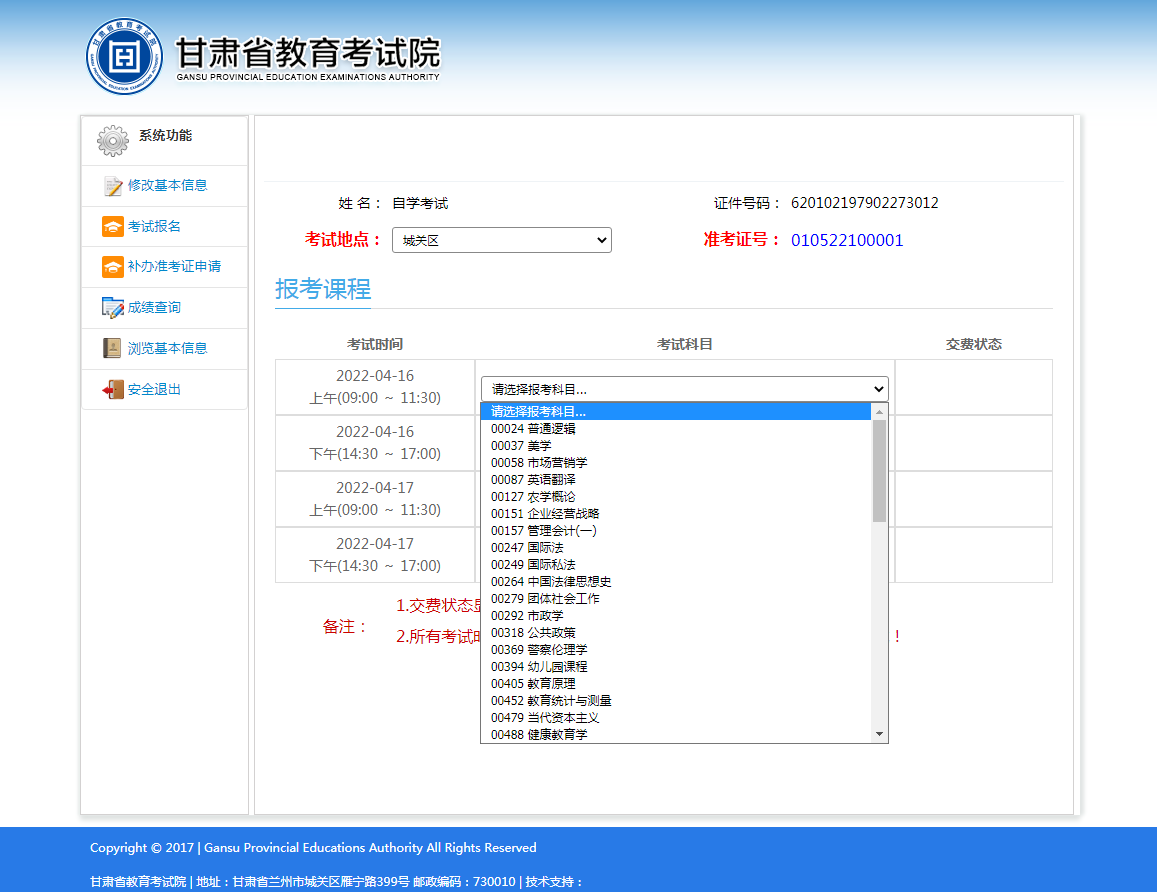This screenshot has height=892, width=1157.
Task: Click the exam subject dropdown arrow
Action: click(x=878, y=388)
